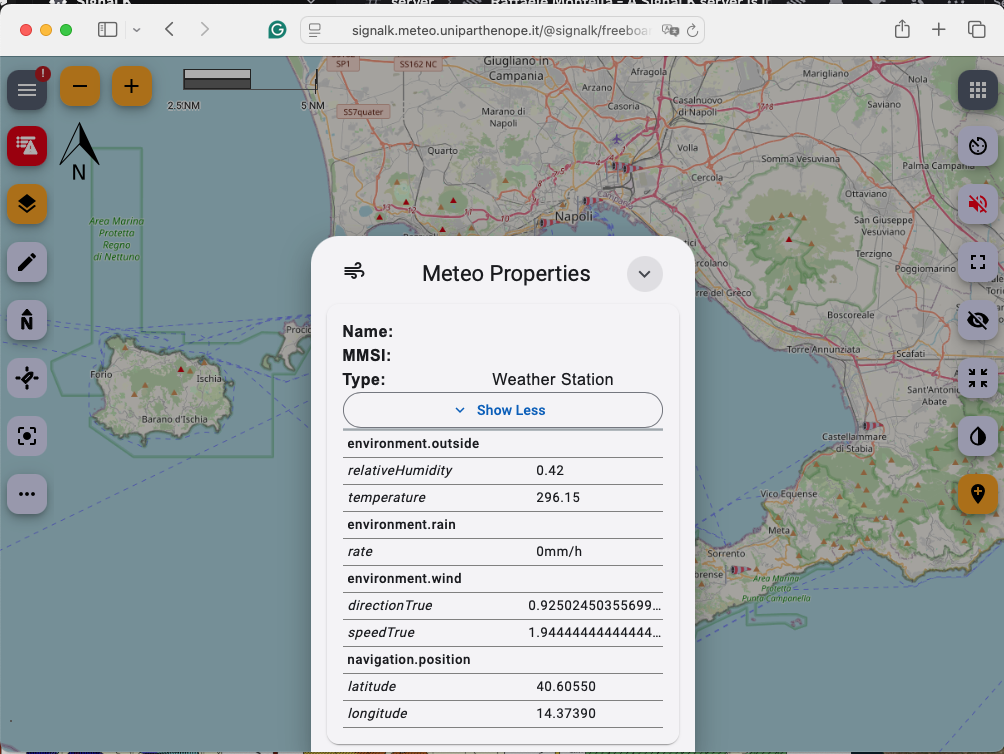
Task: Center map on vessel focus button
Action: point(27,436)
